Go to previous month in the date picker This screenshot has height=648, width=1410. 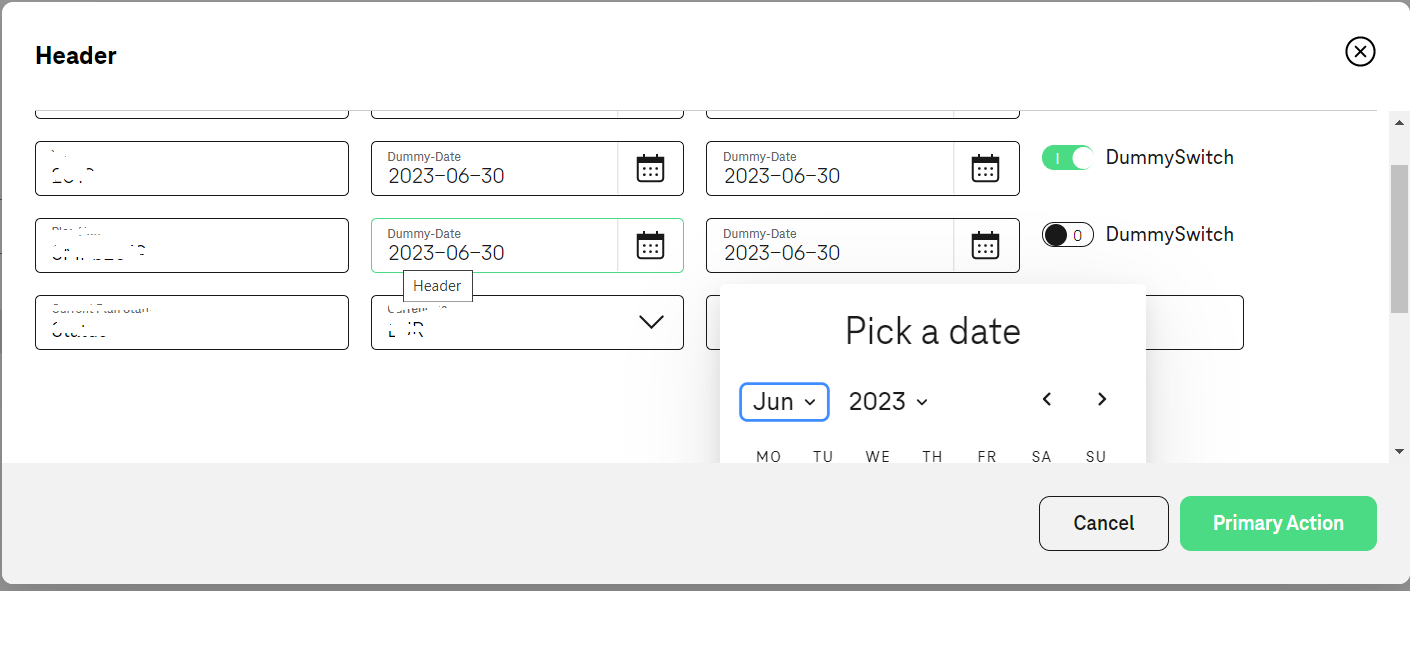1046,399
